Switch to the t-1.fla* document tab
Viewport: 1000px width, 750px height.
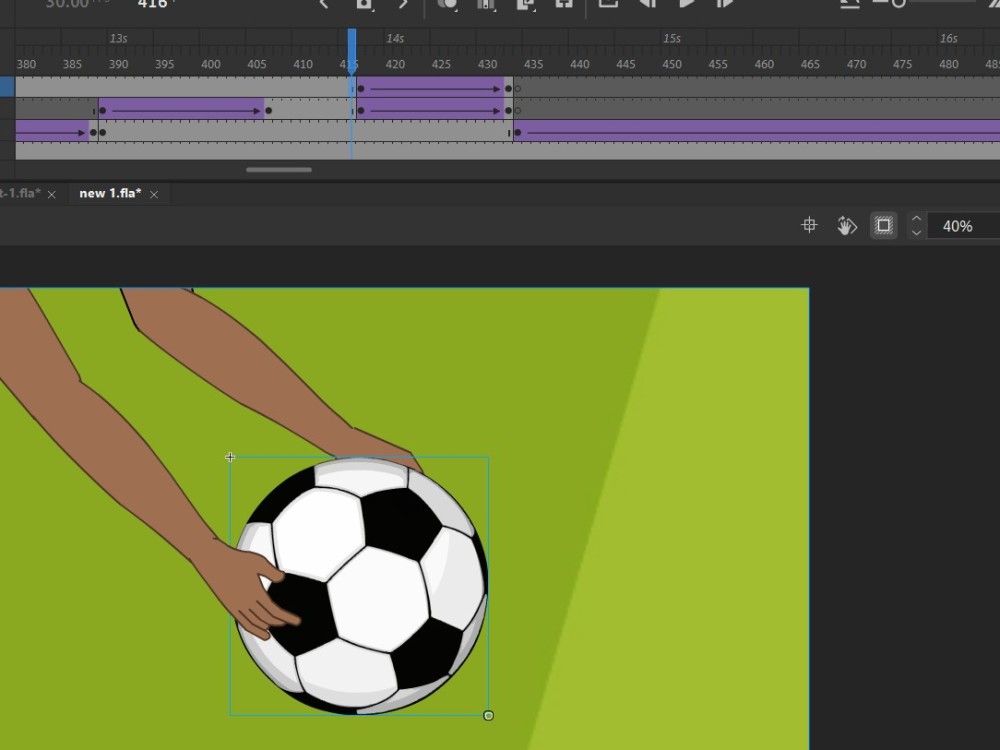pos(20,193)
